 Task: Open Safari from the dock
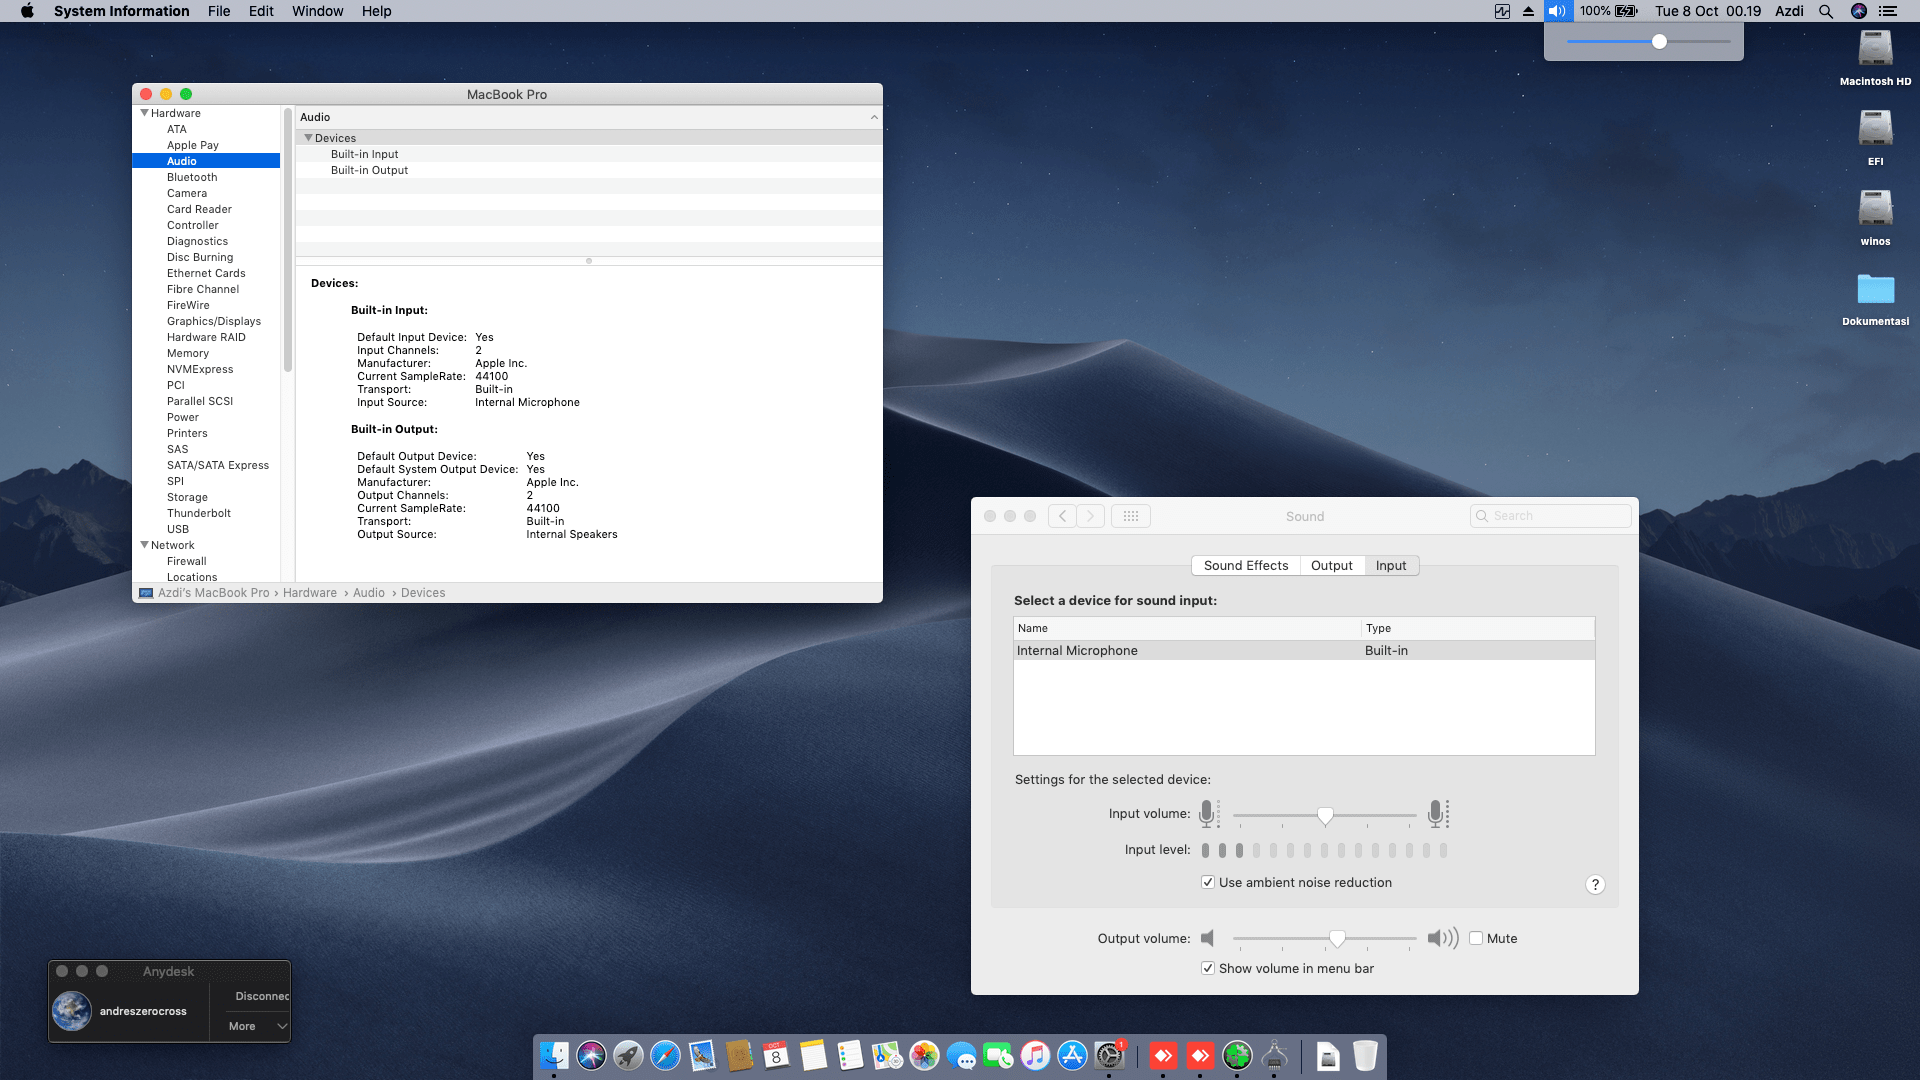coord(665,1056)
